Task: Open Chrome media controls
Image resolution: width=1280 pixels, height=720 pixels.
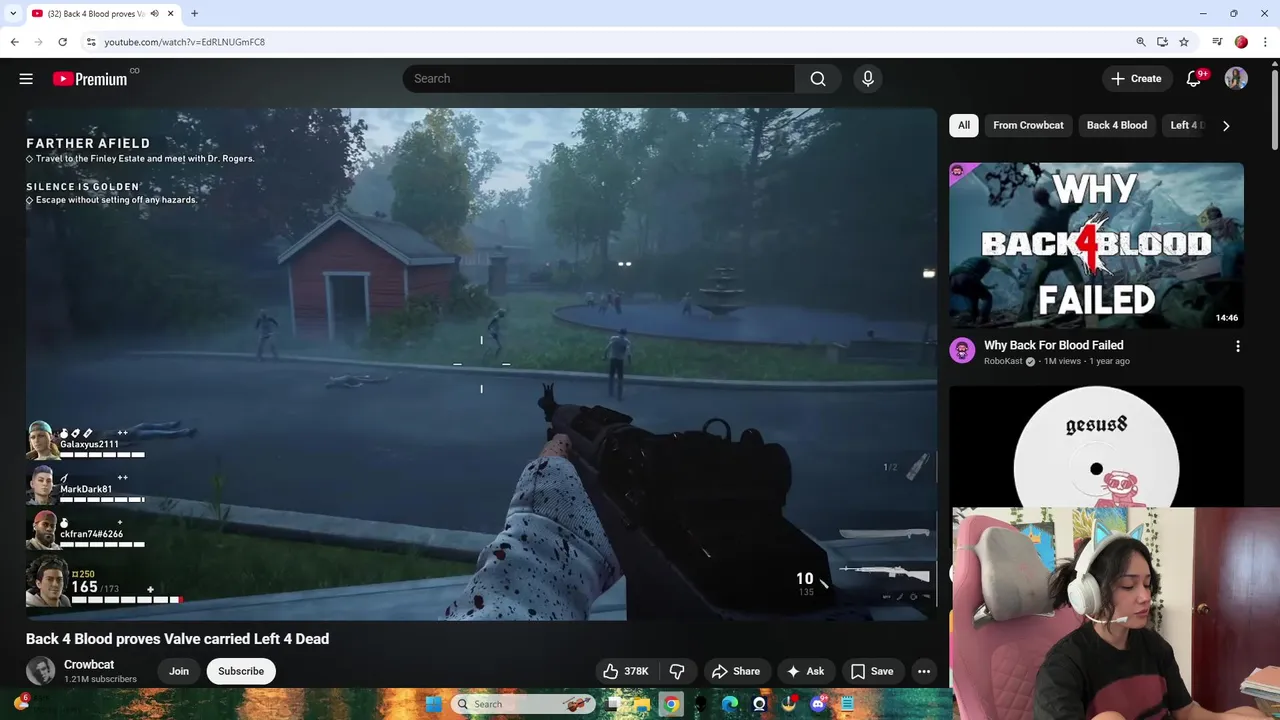Action: [x=1217, y=42]
